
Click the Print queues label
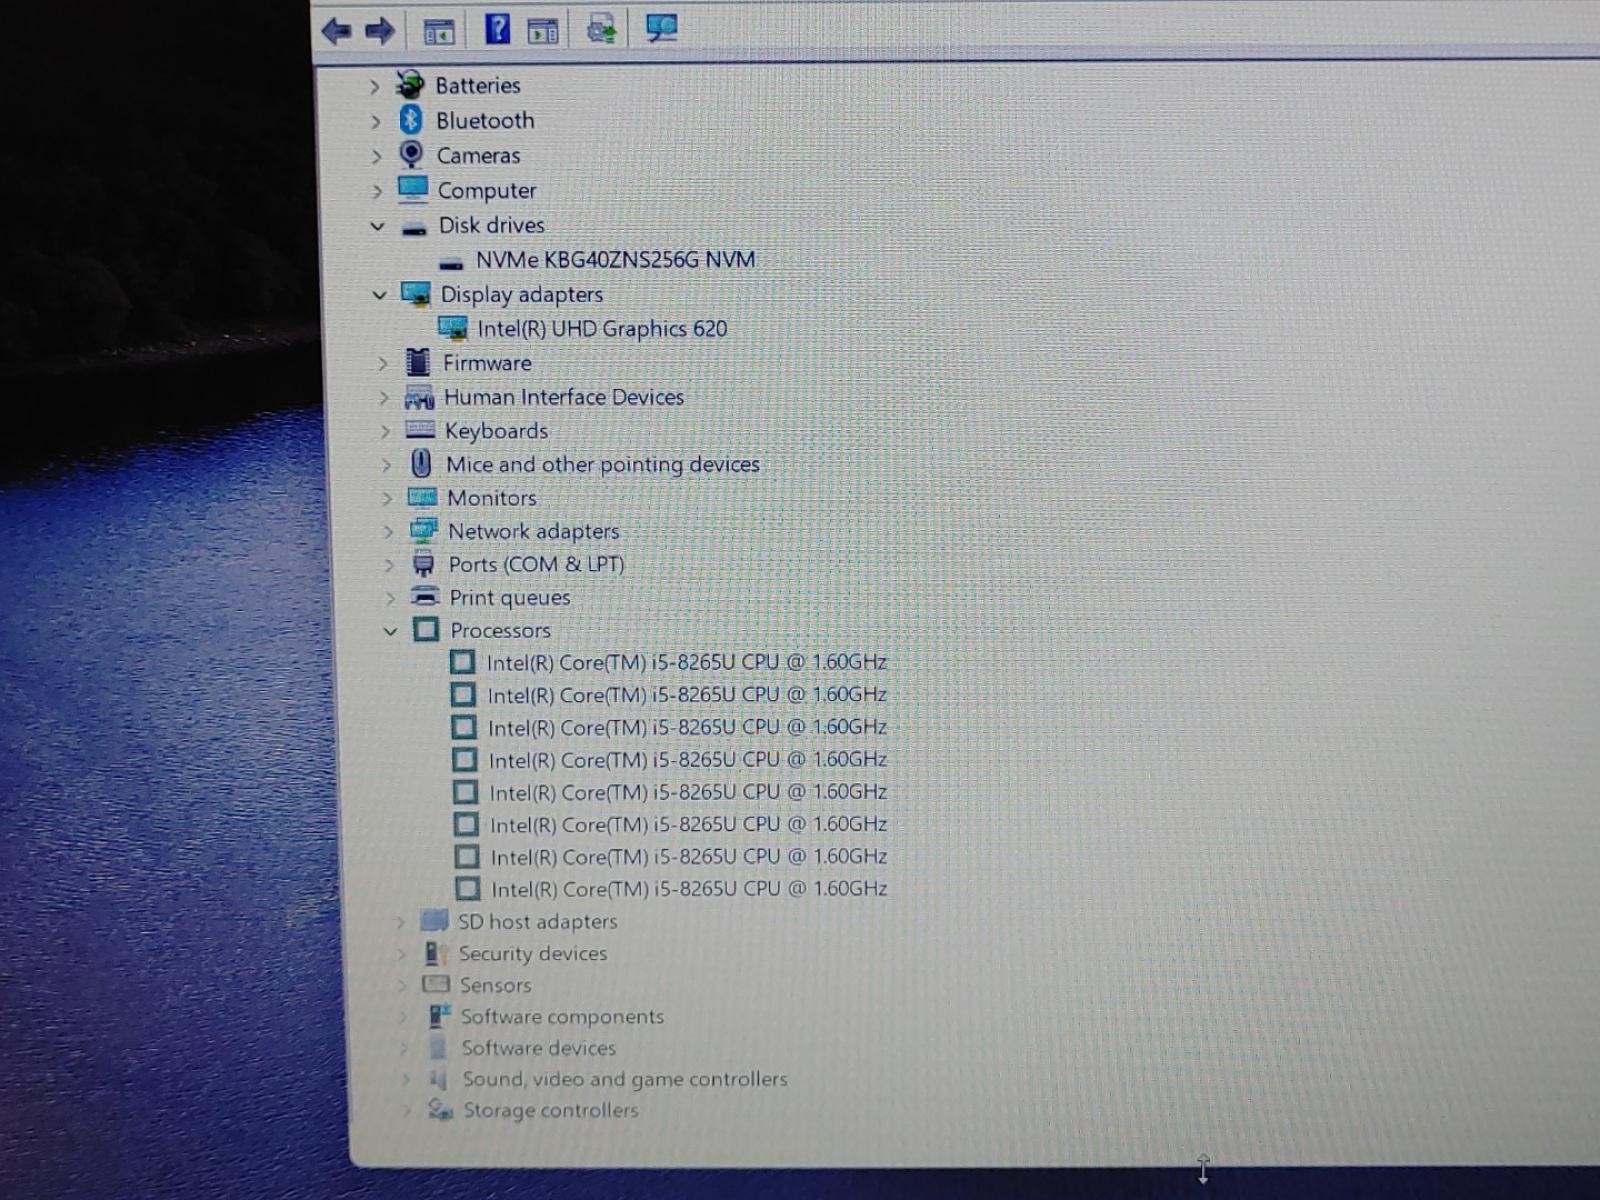tap(510, 597)
